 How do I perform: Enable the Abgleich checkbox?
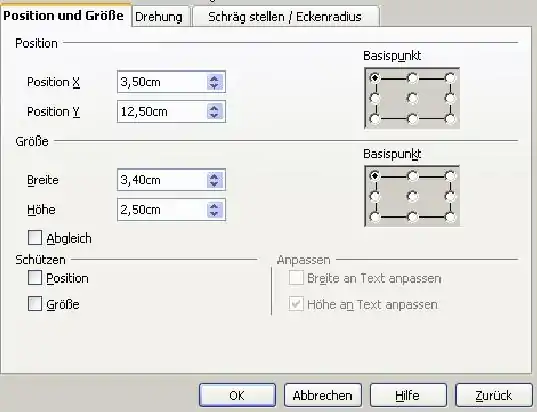35,238
